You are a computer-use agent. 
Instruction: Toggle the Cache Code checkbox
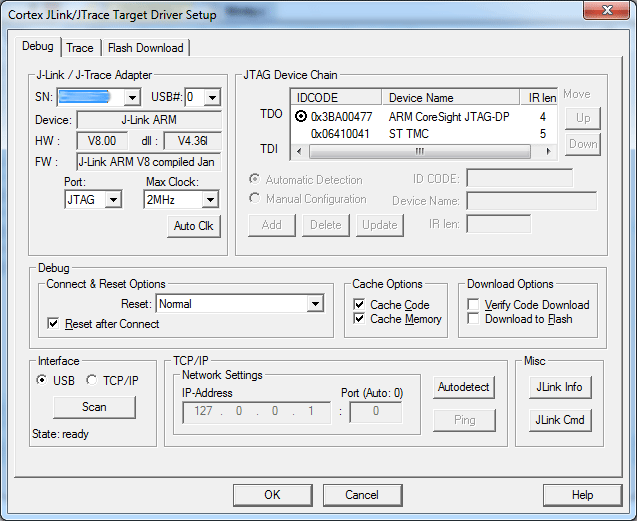pyautogui.click(x=359, y=304)
